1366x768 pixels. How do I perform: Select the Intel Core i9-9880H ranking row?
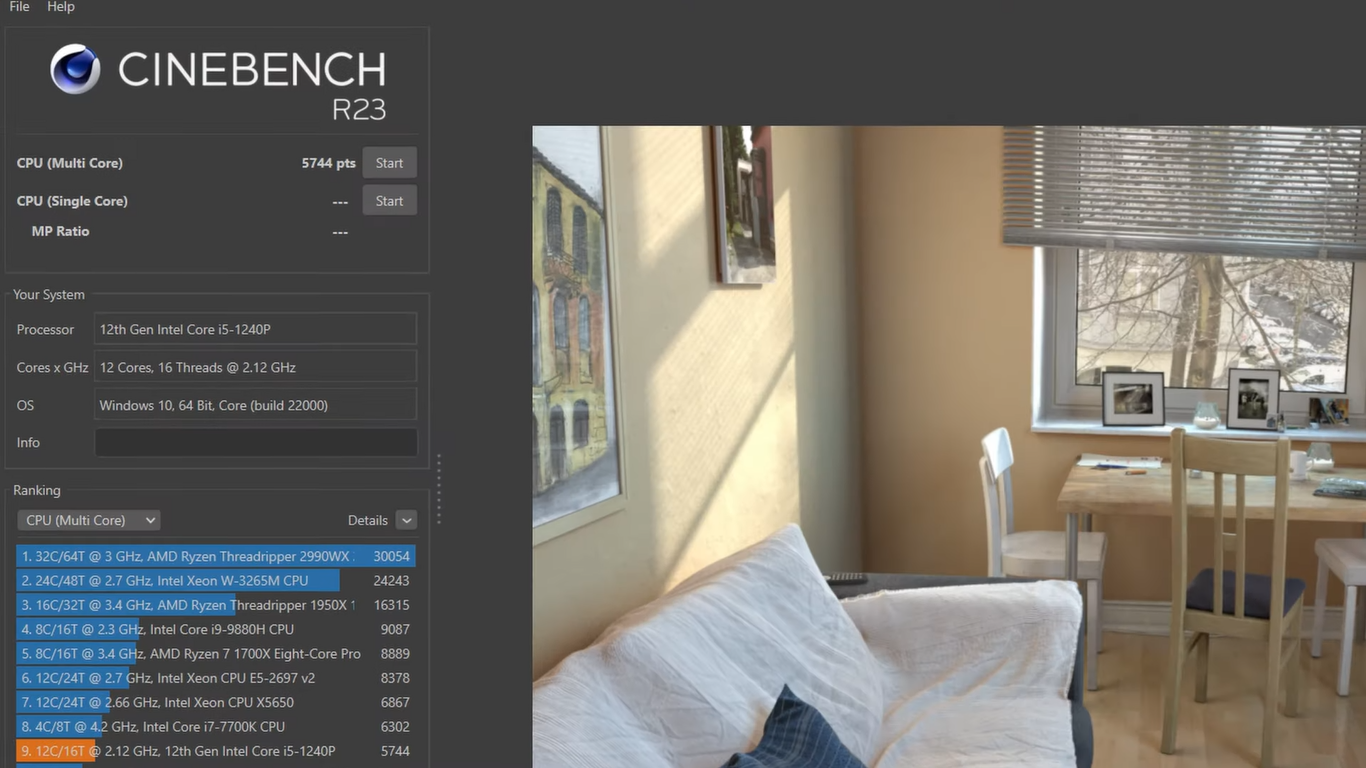[215, 629]
